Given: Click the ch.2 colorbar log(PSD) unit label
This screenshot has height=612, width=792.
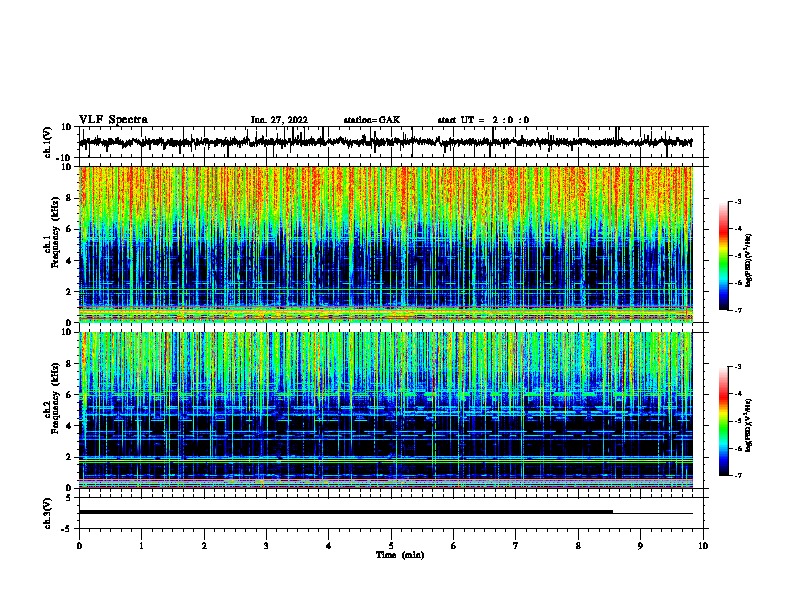Looking at the screenshot, I should 749,425.
